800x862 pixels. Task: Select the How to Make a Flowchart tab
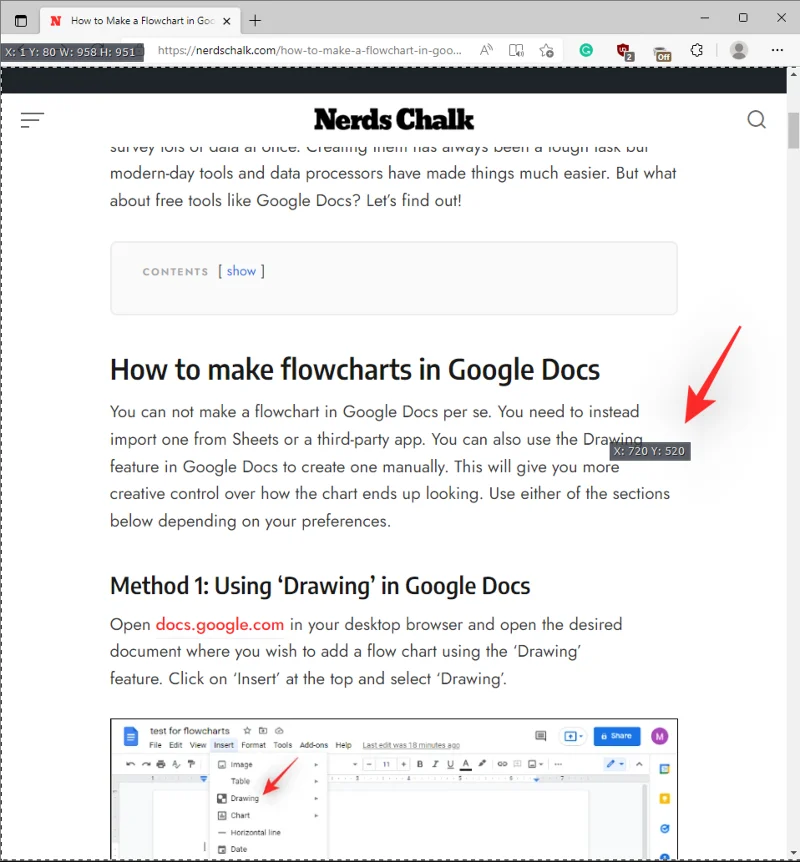click(140, 20)
